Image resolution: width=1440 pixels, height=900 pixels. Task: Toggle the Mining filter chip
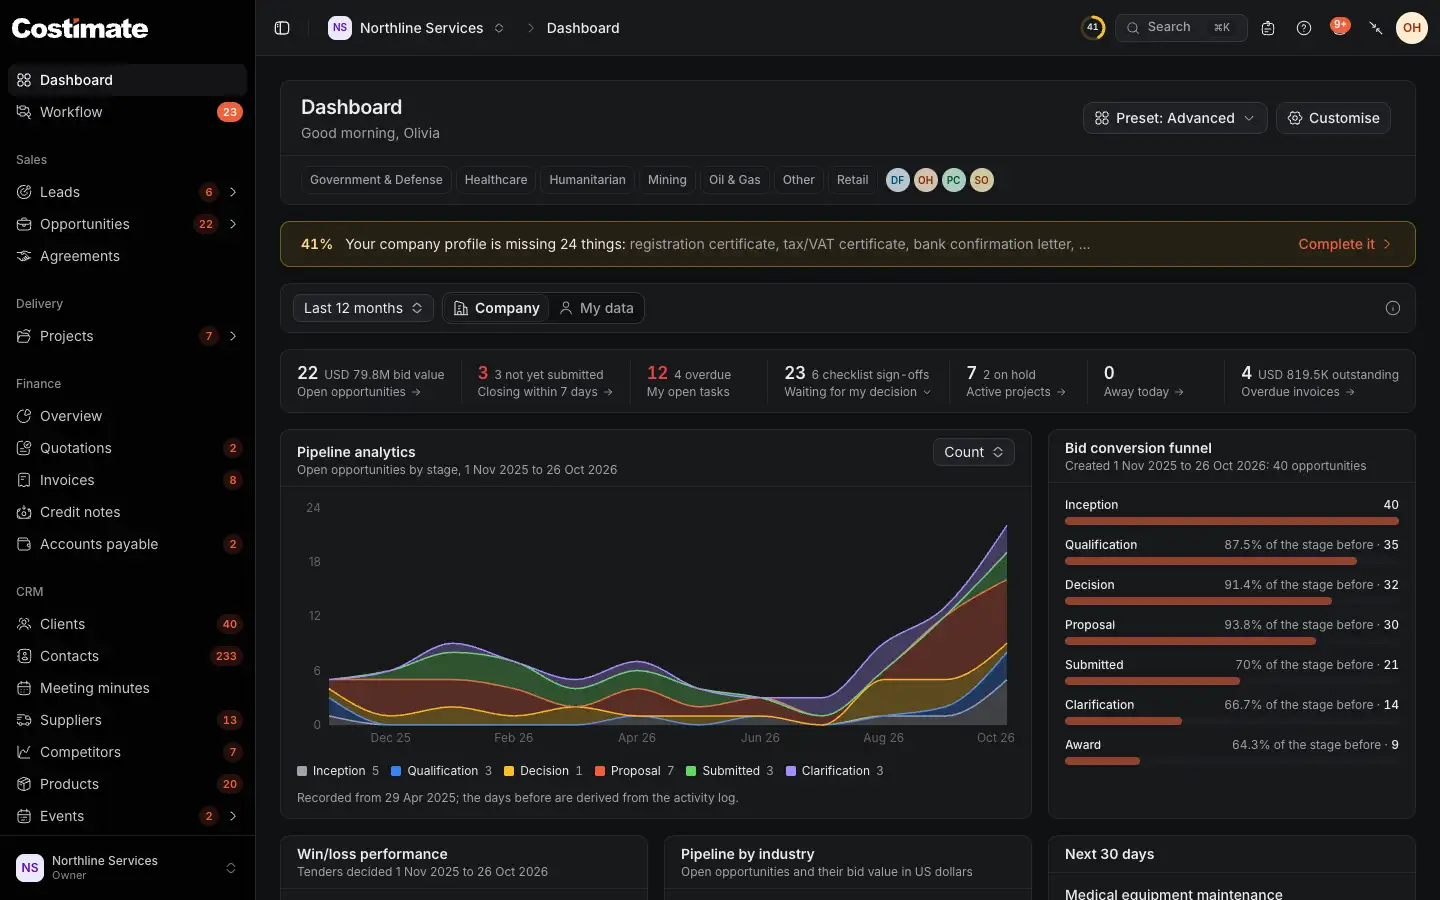click(667, 180)
